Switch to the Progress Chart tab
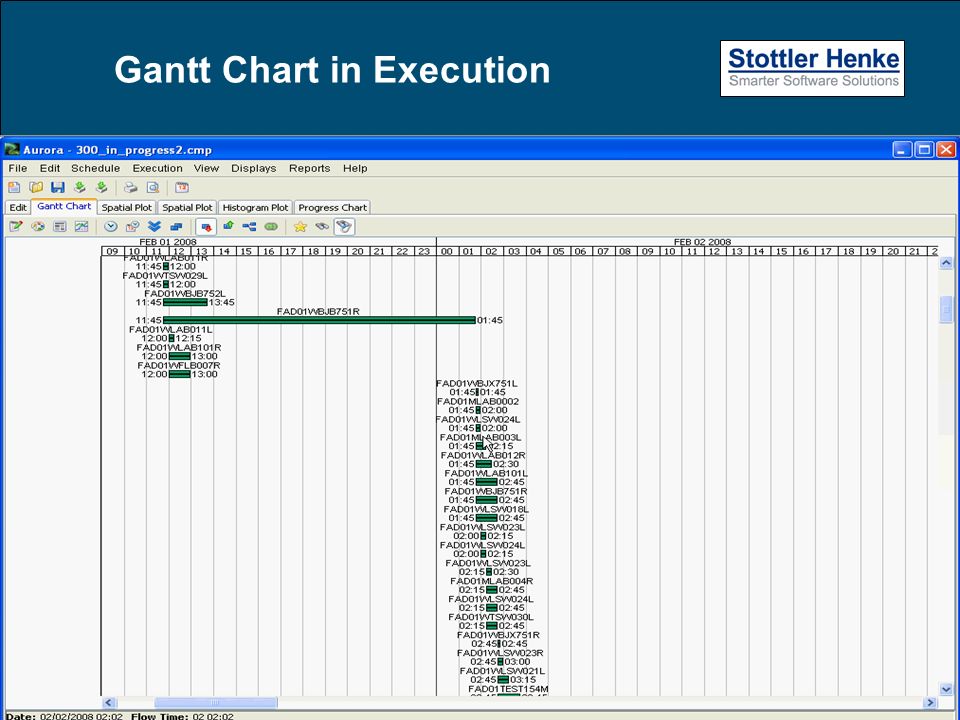This screenshot has width=960, height=720. click(x=332, y=208)
